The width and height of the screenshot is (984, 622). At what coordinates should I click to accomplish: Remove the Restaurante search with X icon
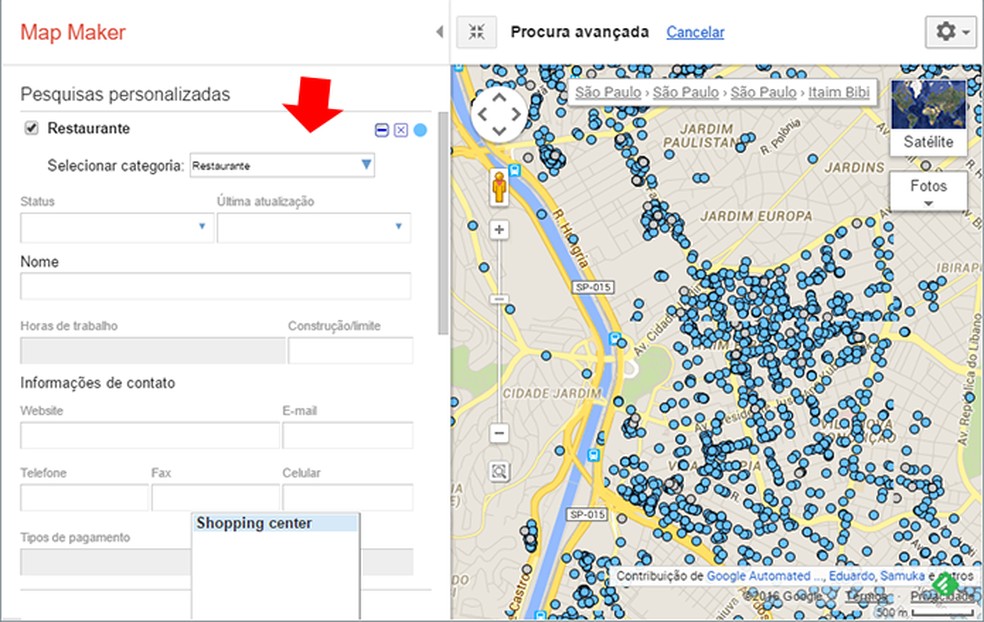pyautogui.click(x=401, y=130)
